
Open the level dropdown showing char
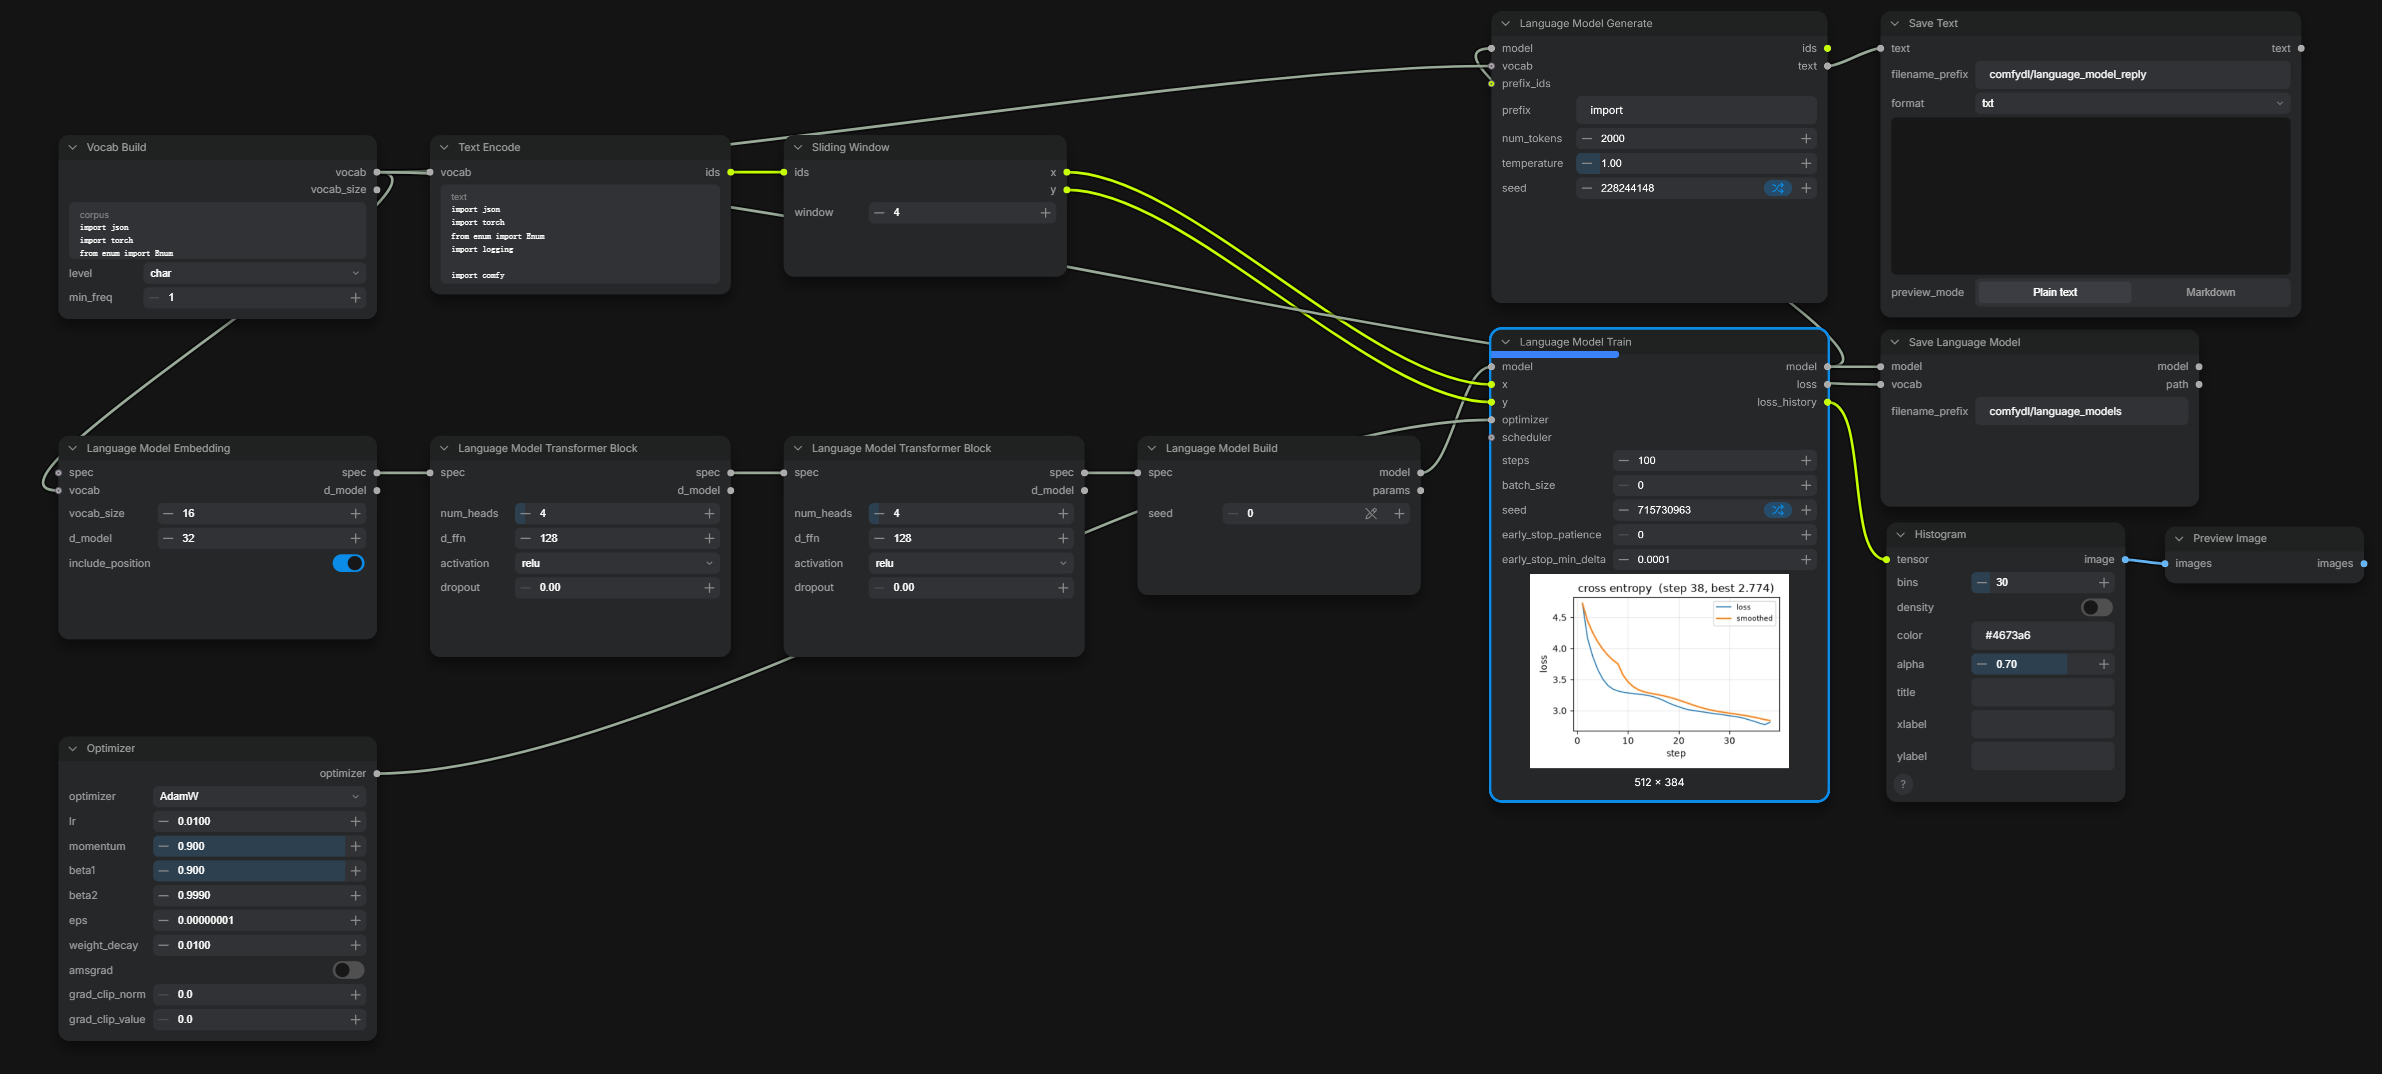pyautogui.click(x=255, y=273)
